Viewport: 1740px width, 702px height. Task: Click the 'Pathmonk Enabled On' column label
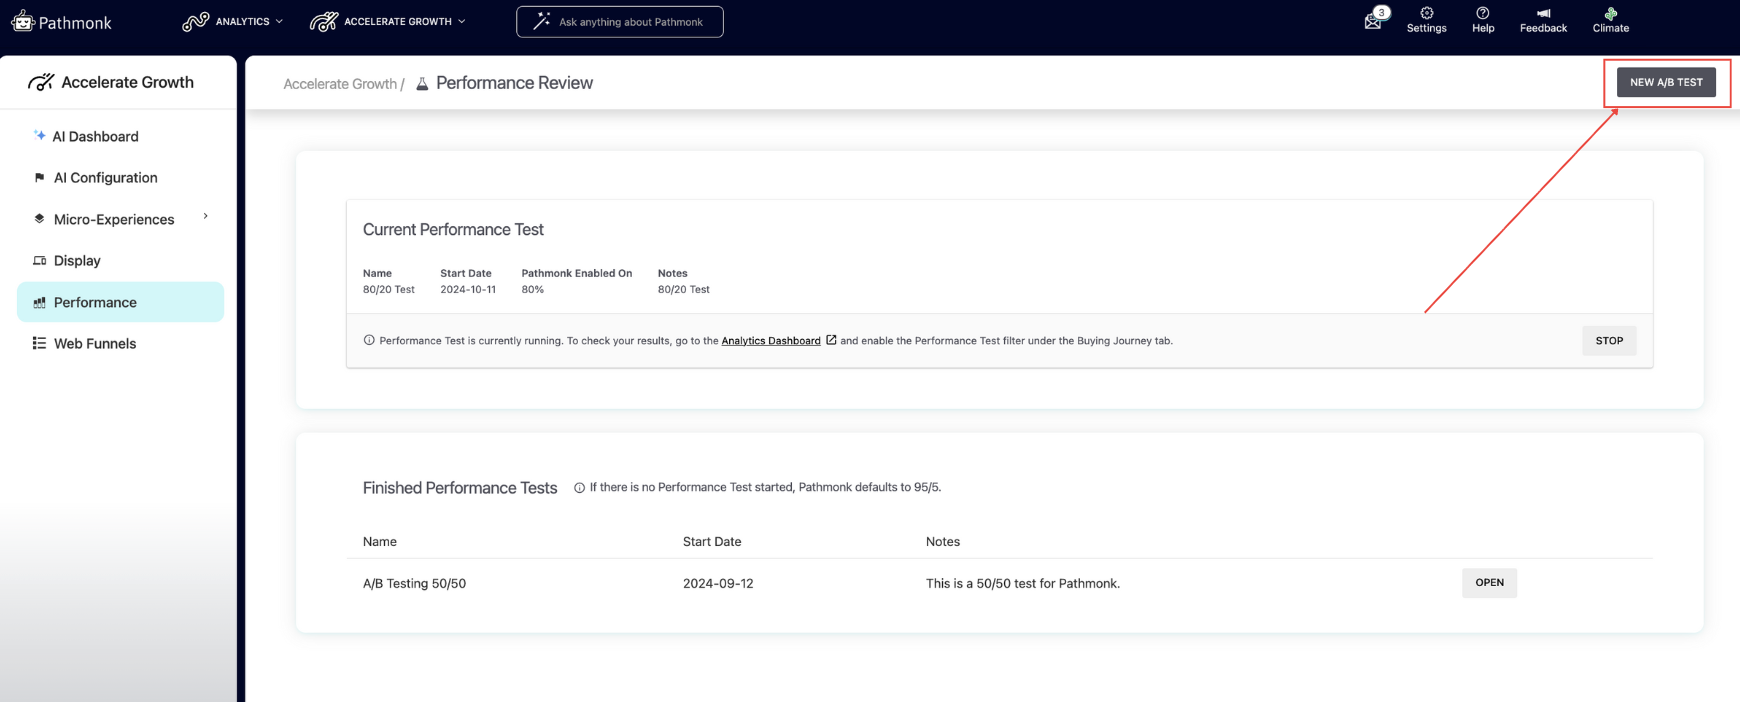[577, 273]
